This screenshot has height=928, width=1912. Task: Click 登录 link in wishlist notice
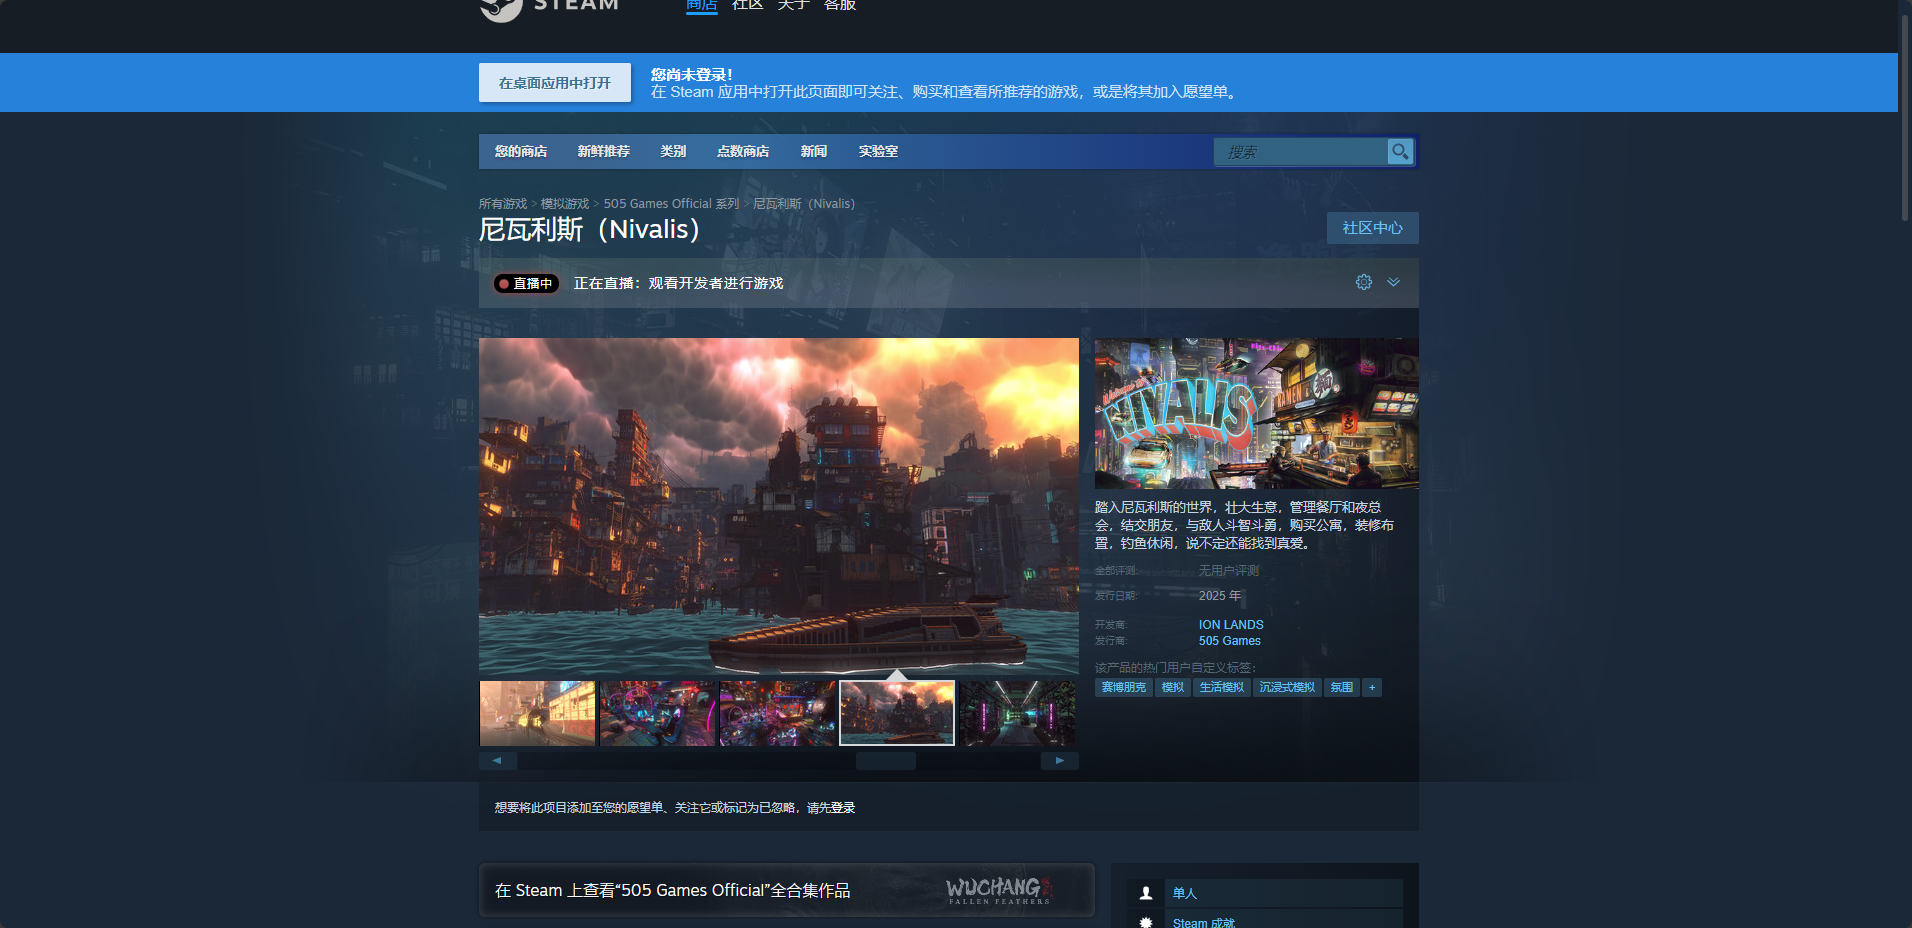[843, 808]
